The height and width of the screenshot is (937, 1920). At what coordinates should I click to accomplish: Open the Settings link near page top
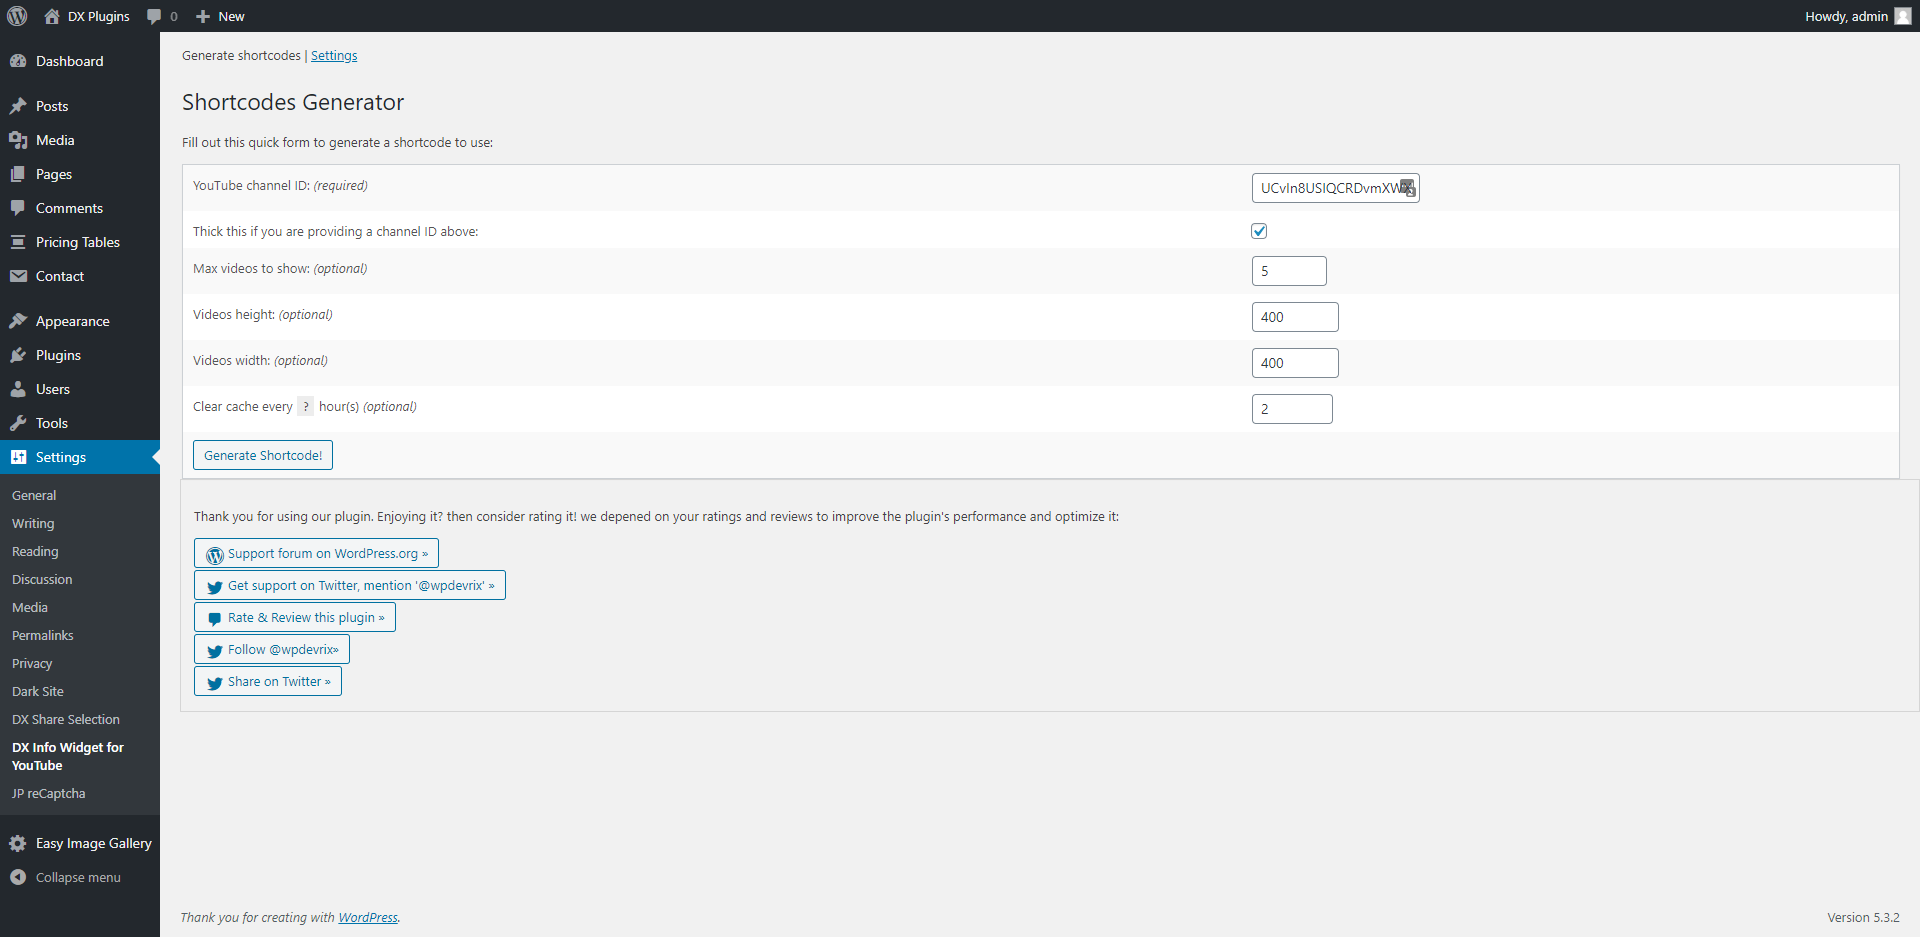pos(334,56)
